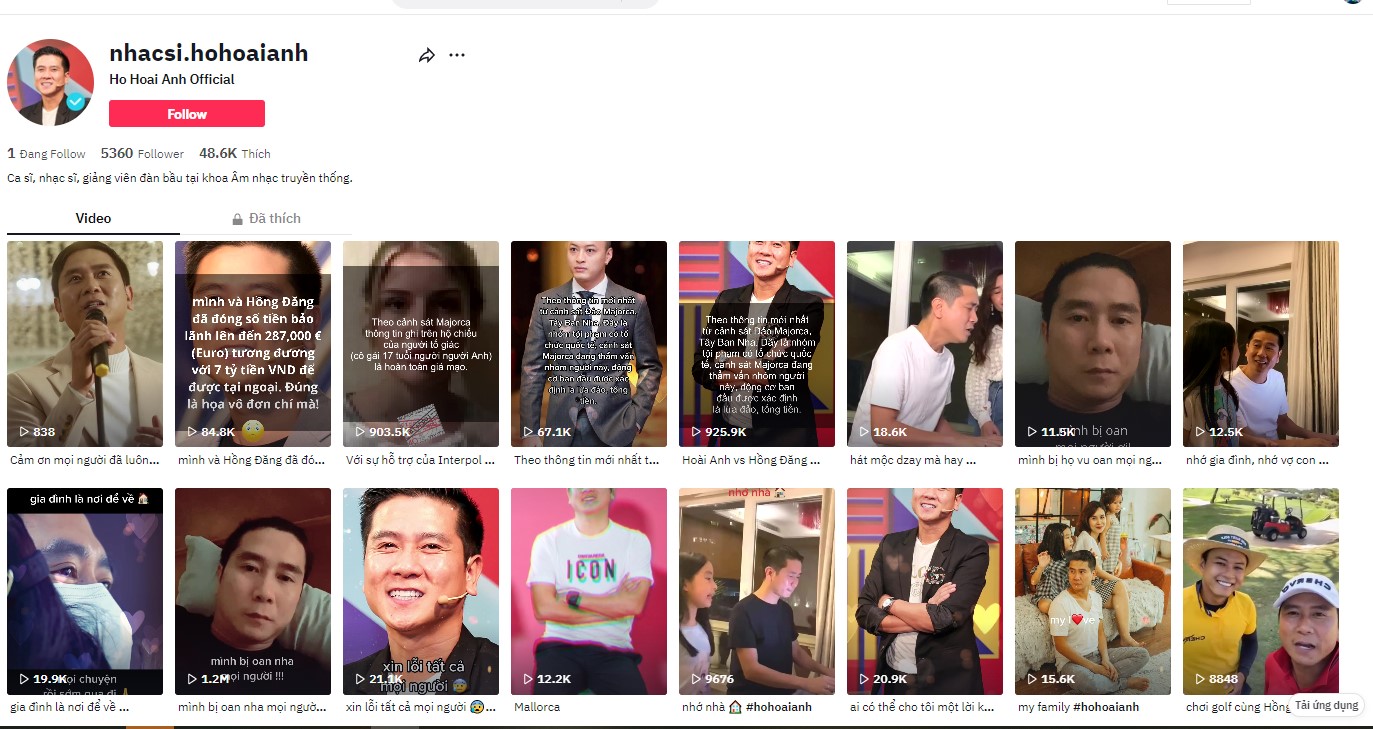Click the Ho Hoai Anh profile avatar
Viewport: 1373px width, 729px height.
[49, 83]
